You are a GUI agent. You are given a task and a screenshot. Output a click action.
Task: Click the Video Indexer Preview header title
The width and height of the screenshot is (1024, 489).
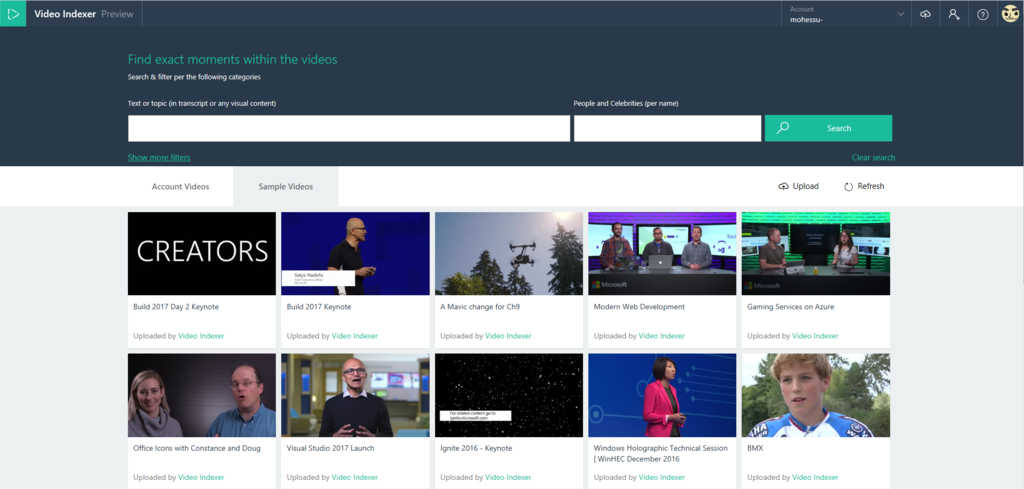pos(83,14)
